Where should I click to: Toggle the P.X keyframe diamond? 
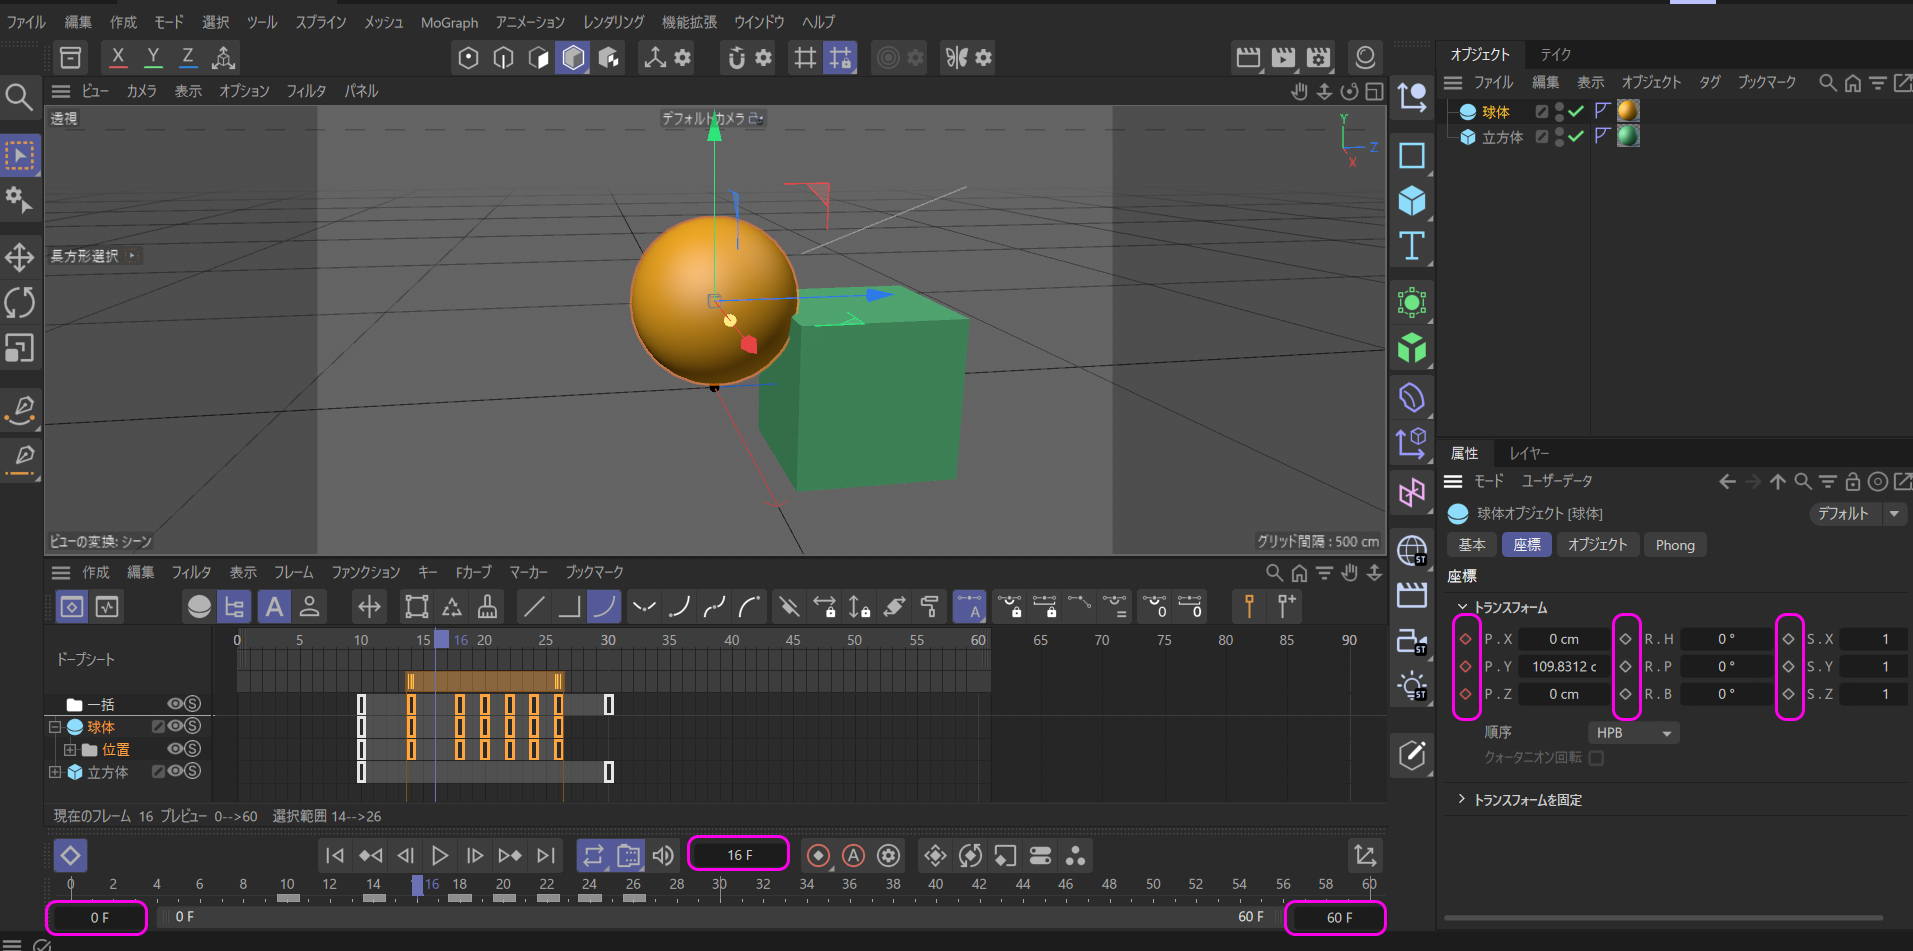click(x=1466, y=639)
